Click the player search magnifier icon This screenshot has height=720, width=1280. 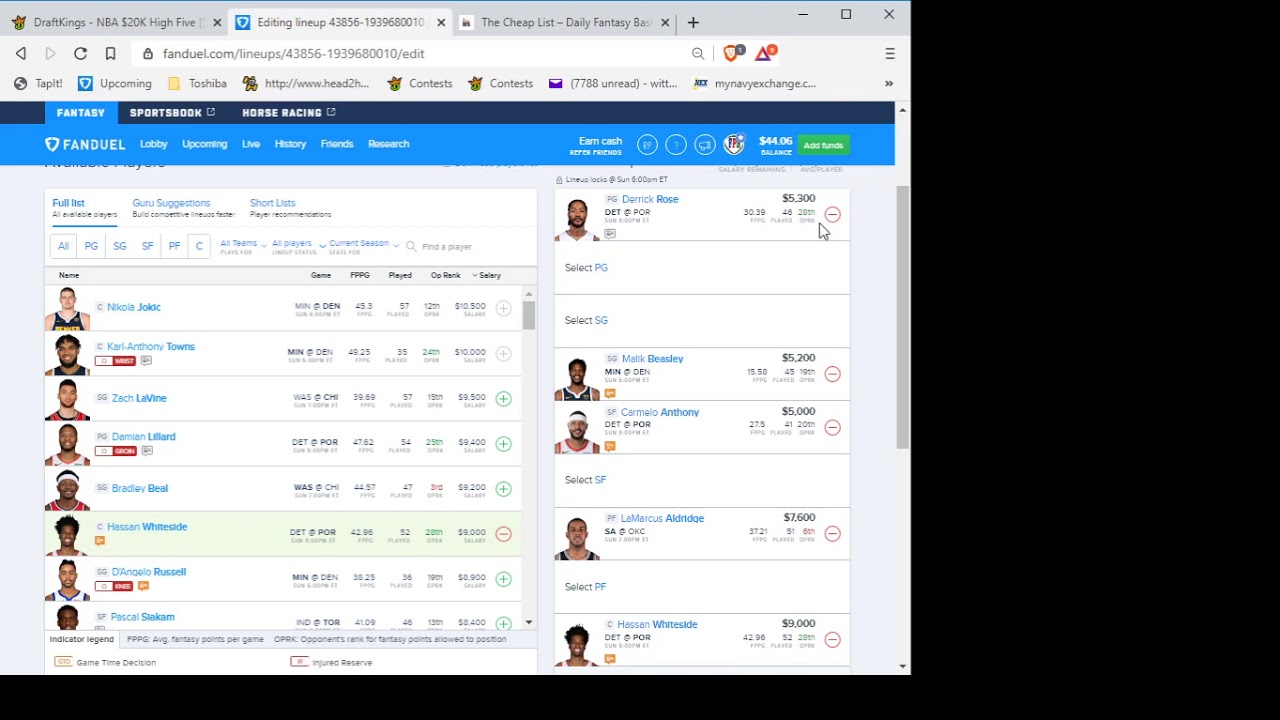click(411, 246)
